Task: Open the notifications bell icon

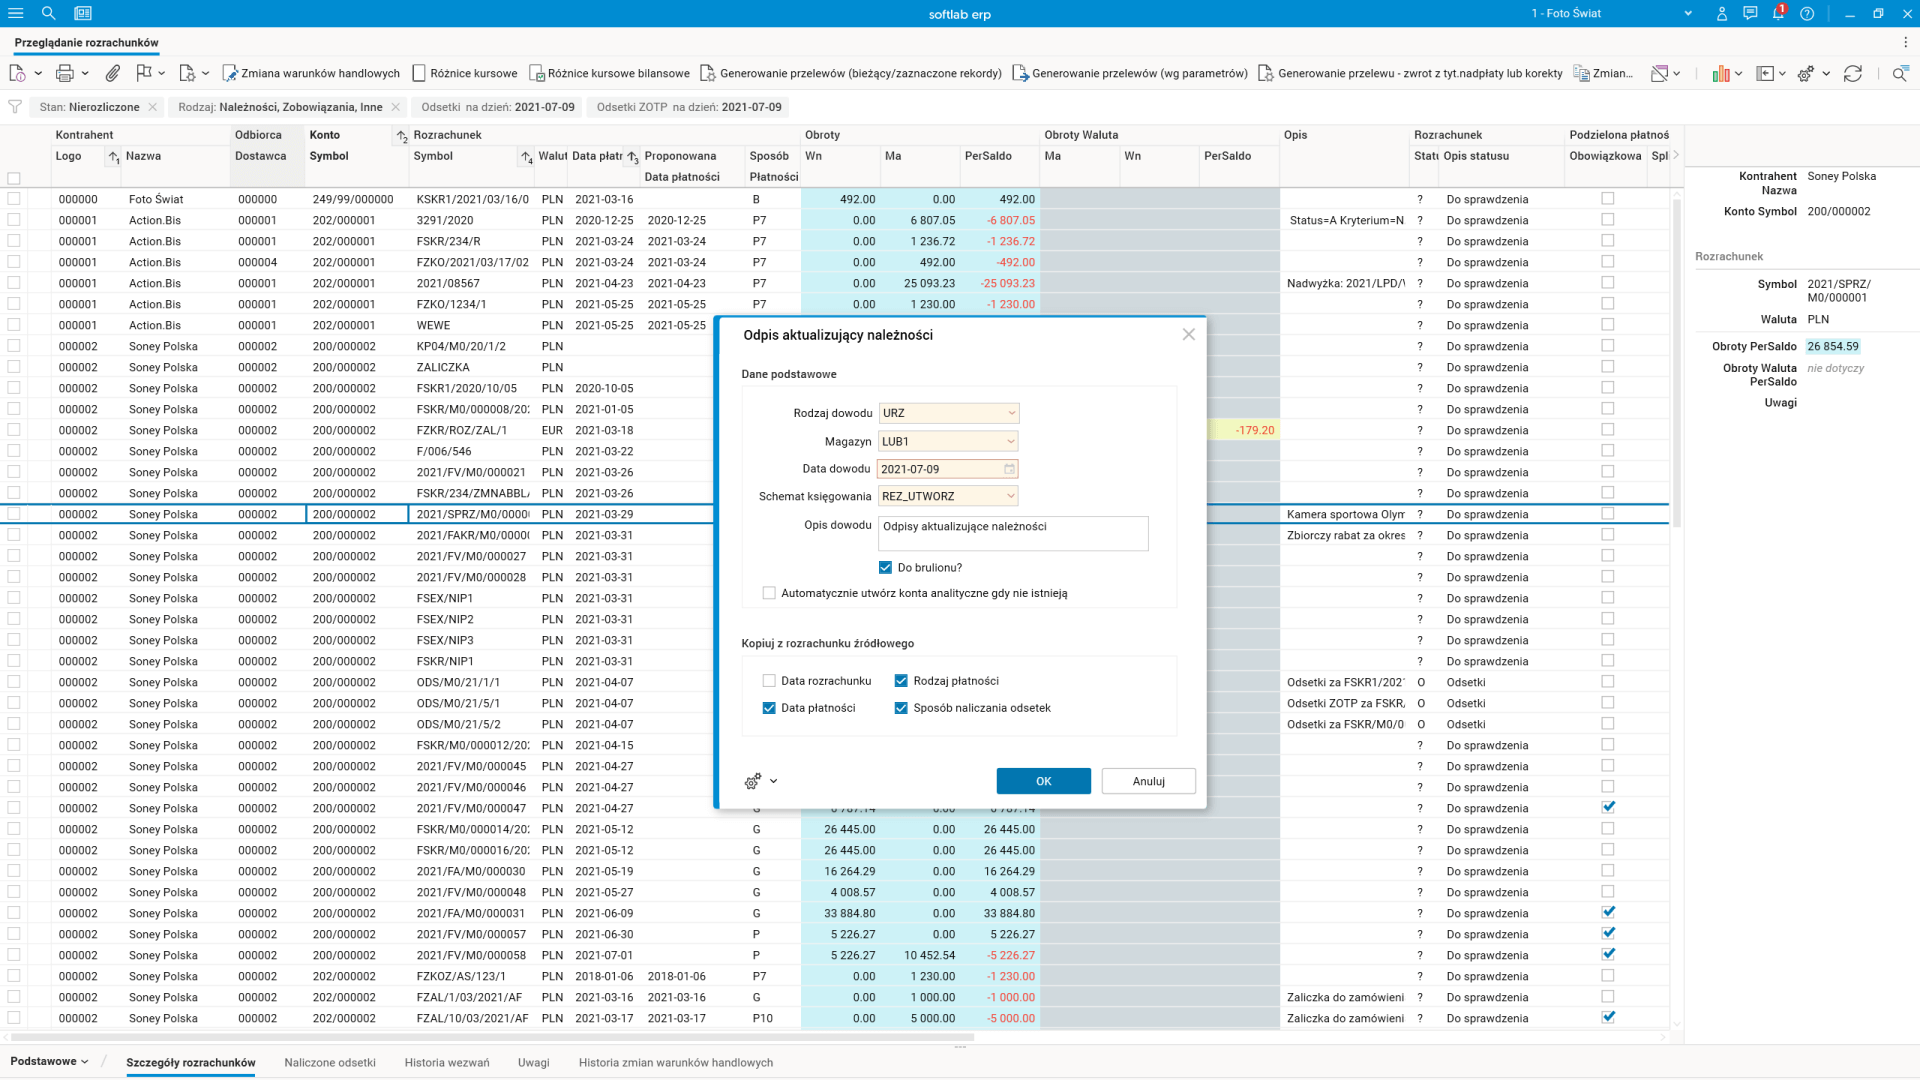Action: (1778, 13)
